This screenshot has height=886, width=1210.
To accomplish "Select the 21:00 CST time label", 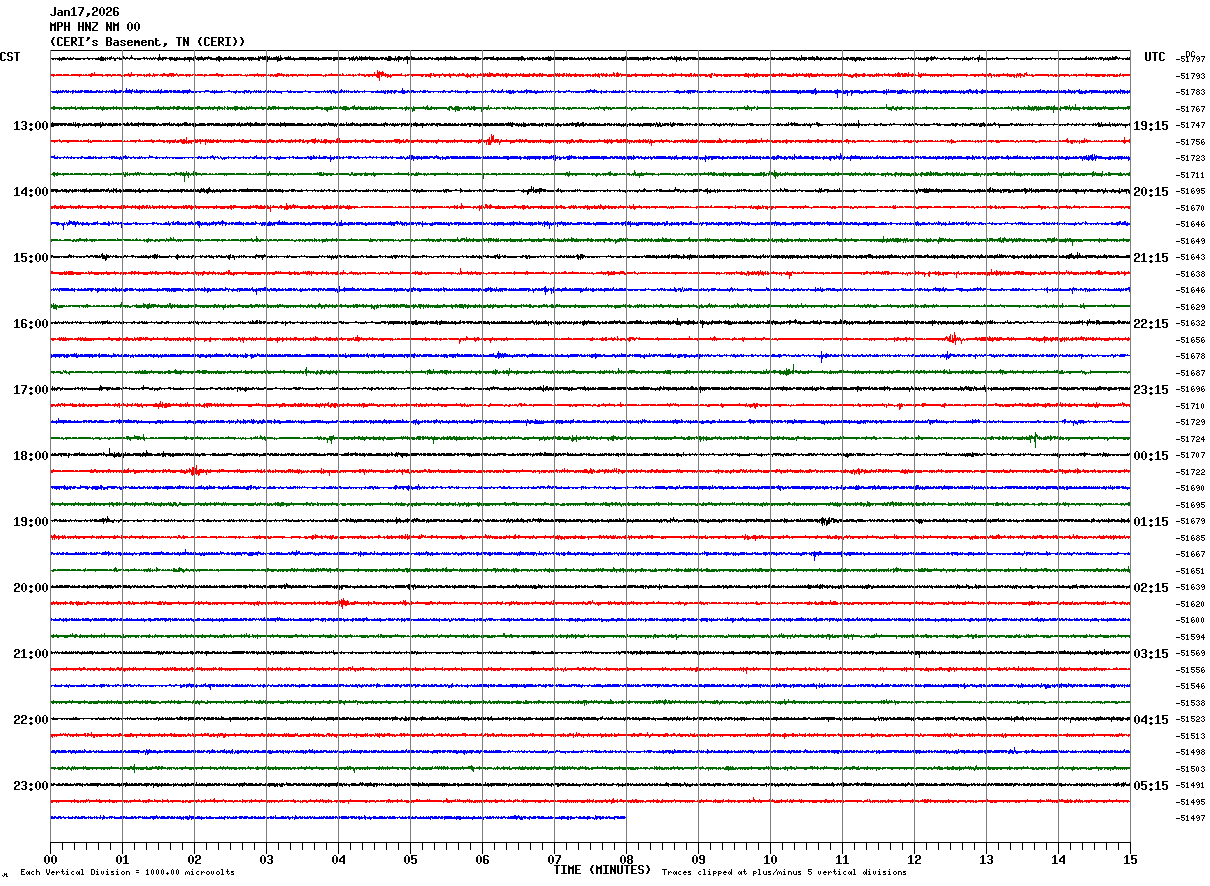I will [30, 654].
